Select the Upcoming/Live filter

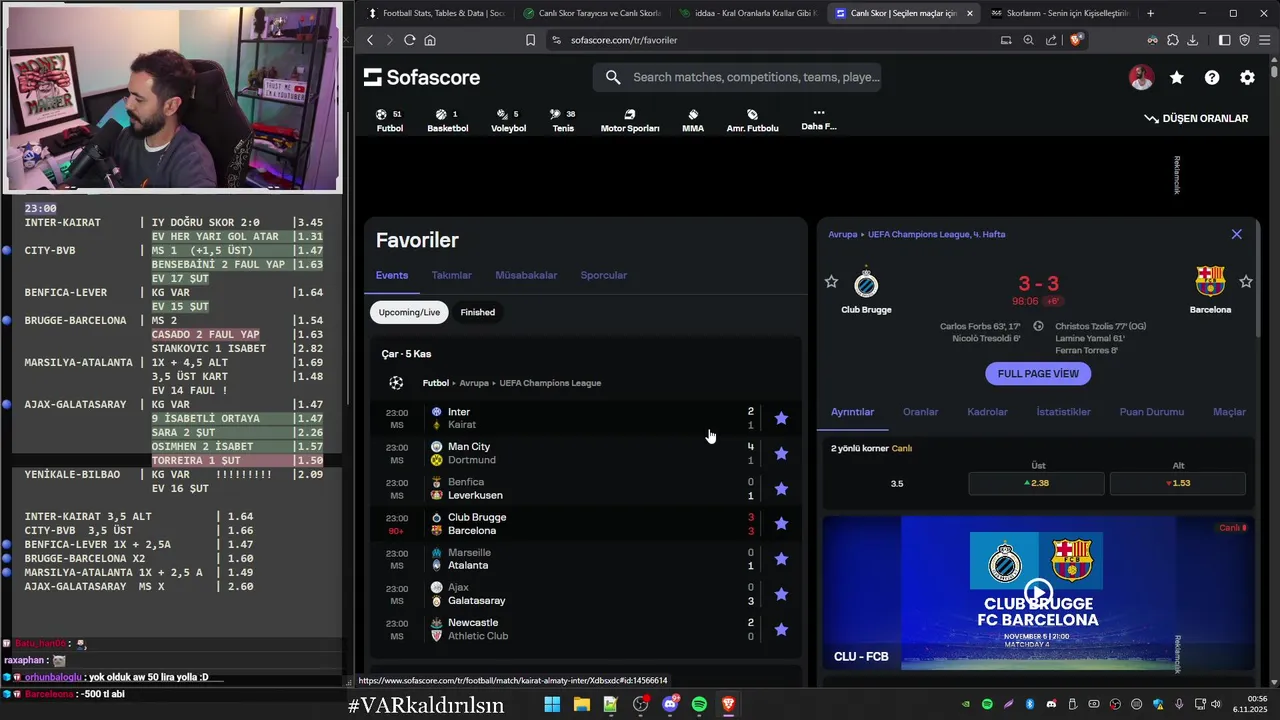click(409, 312)
